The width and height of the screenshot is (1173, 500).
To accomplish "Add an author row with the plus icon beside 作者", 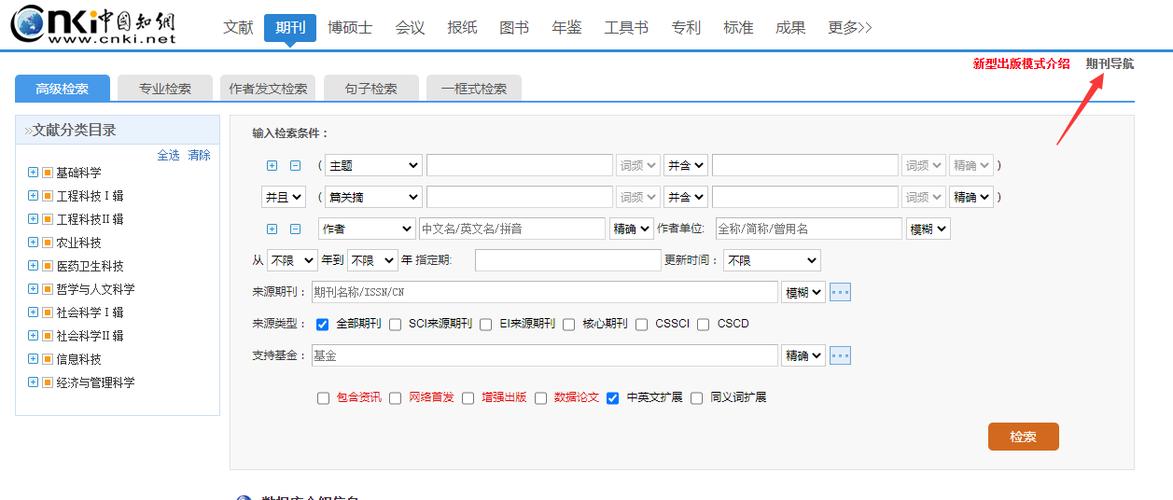I will [272, 229].
